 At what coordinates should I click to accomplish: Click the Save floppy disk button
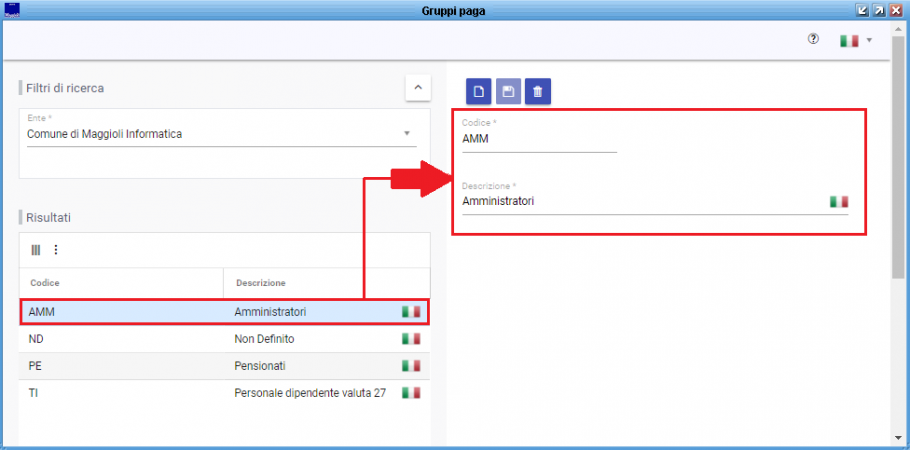[x=508, y=91]
